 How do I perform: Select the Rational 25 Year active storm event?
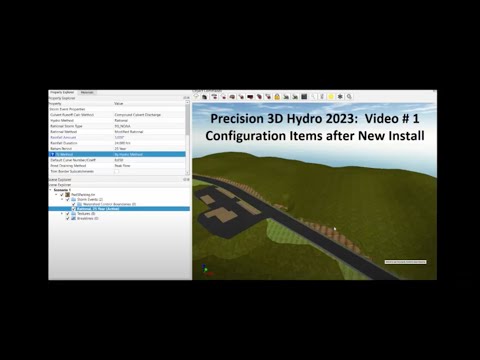coord(98,209)
